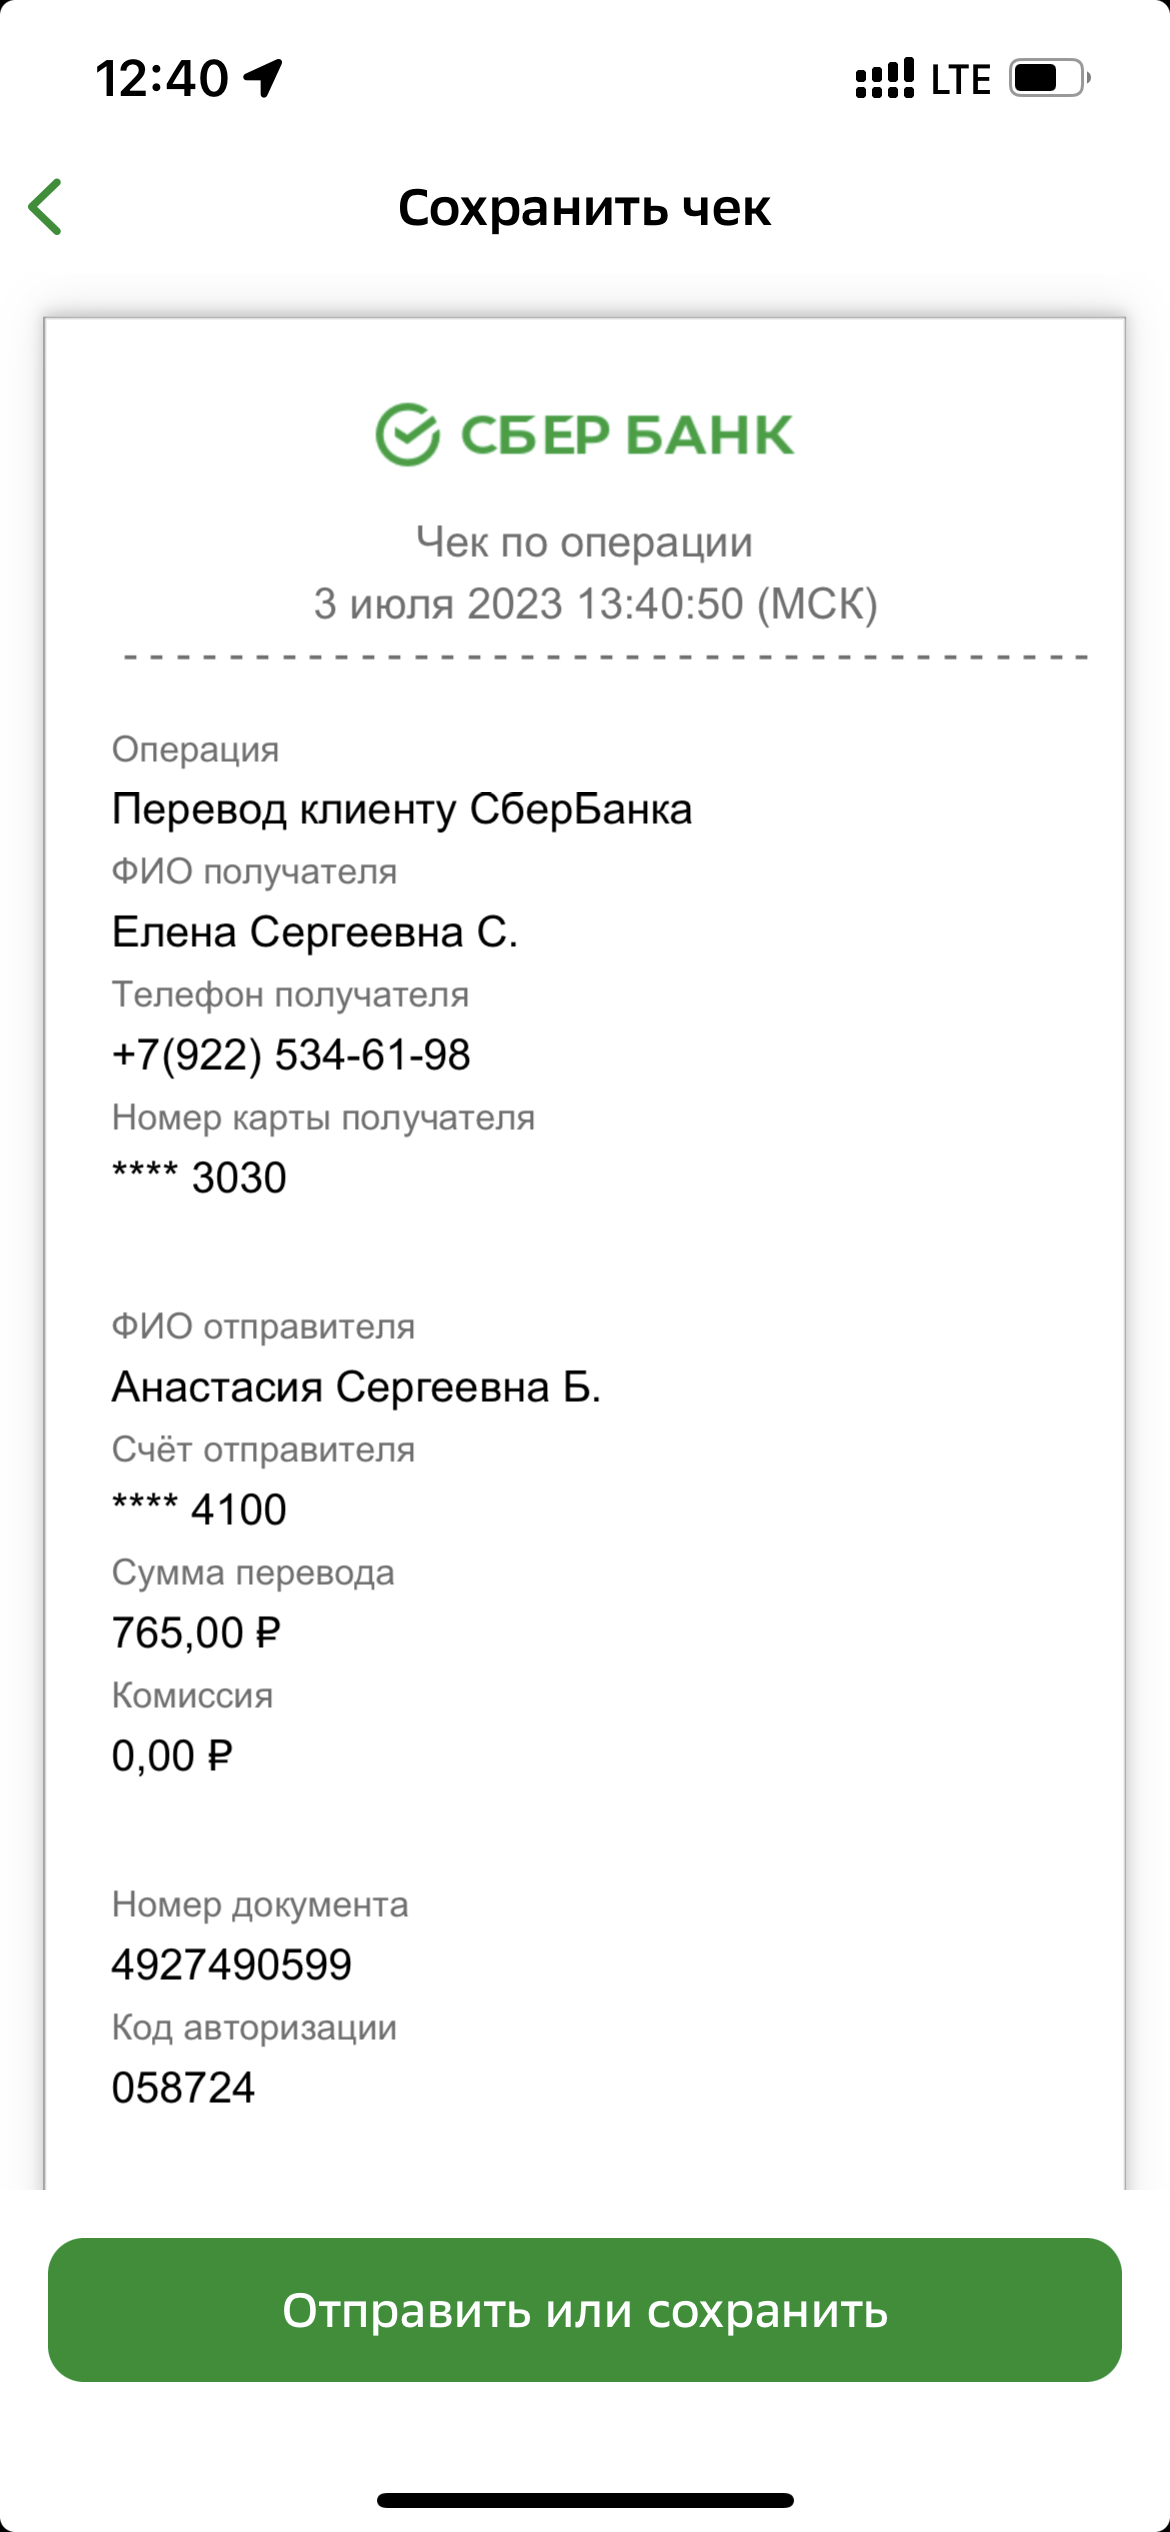
Task: Tap the battery indicator icon
Action: (x=1049, y=78)
